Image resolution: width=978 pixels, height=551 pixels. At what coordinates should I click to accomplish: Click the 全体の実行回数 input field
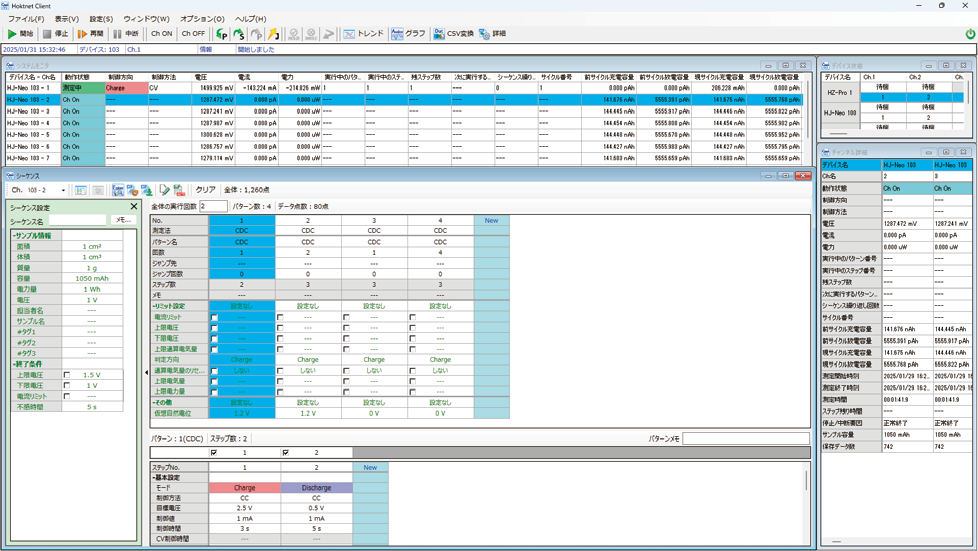click(213, 206)
